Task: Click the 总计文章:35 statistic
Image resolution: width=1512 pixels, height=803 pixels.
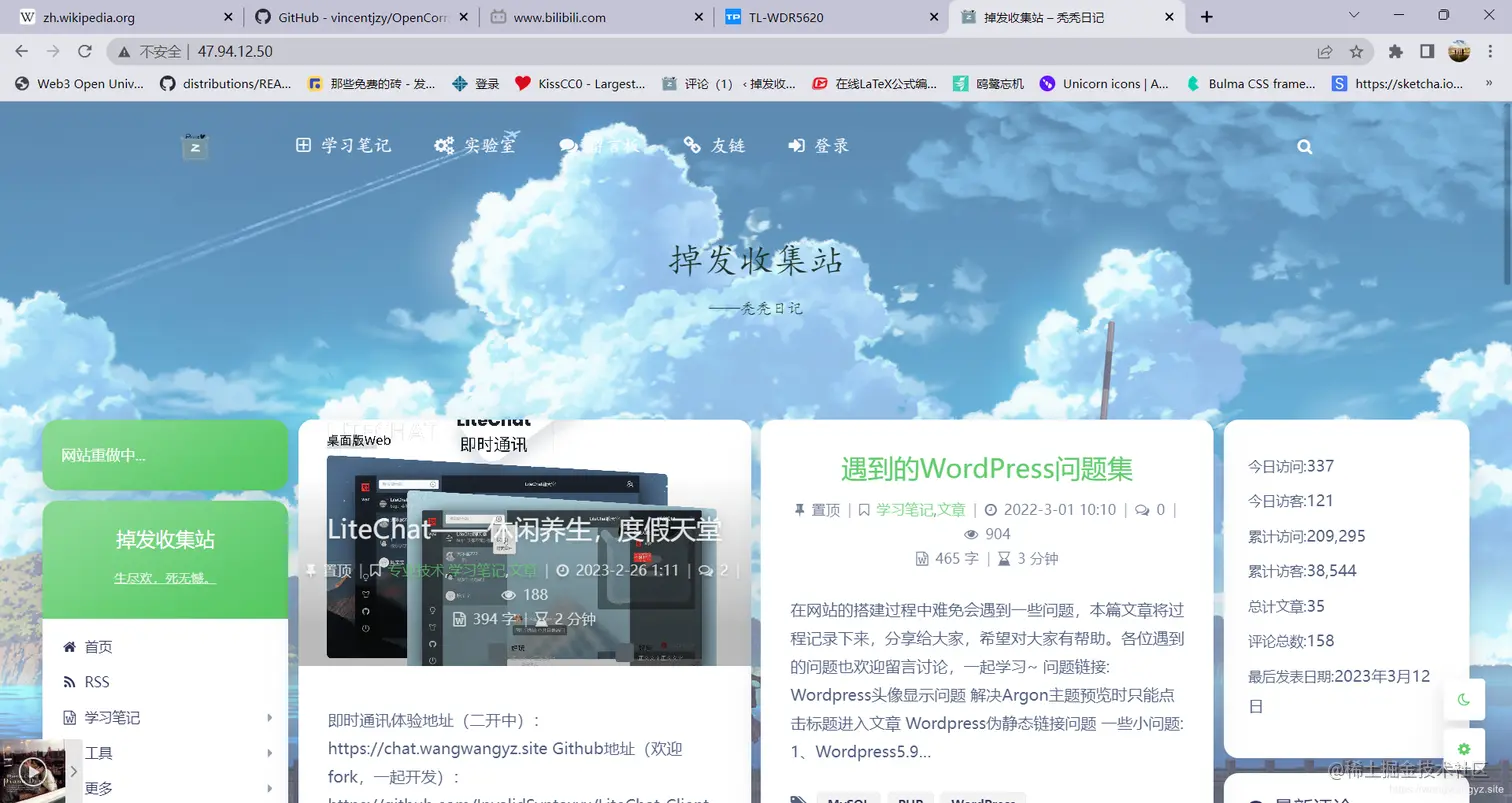Action: (1286, 606)
